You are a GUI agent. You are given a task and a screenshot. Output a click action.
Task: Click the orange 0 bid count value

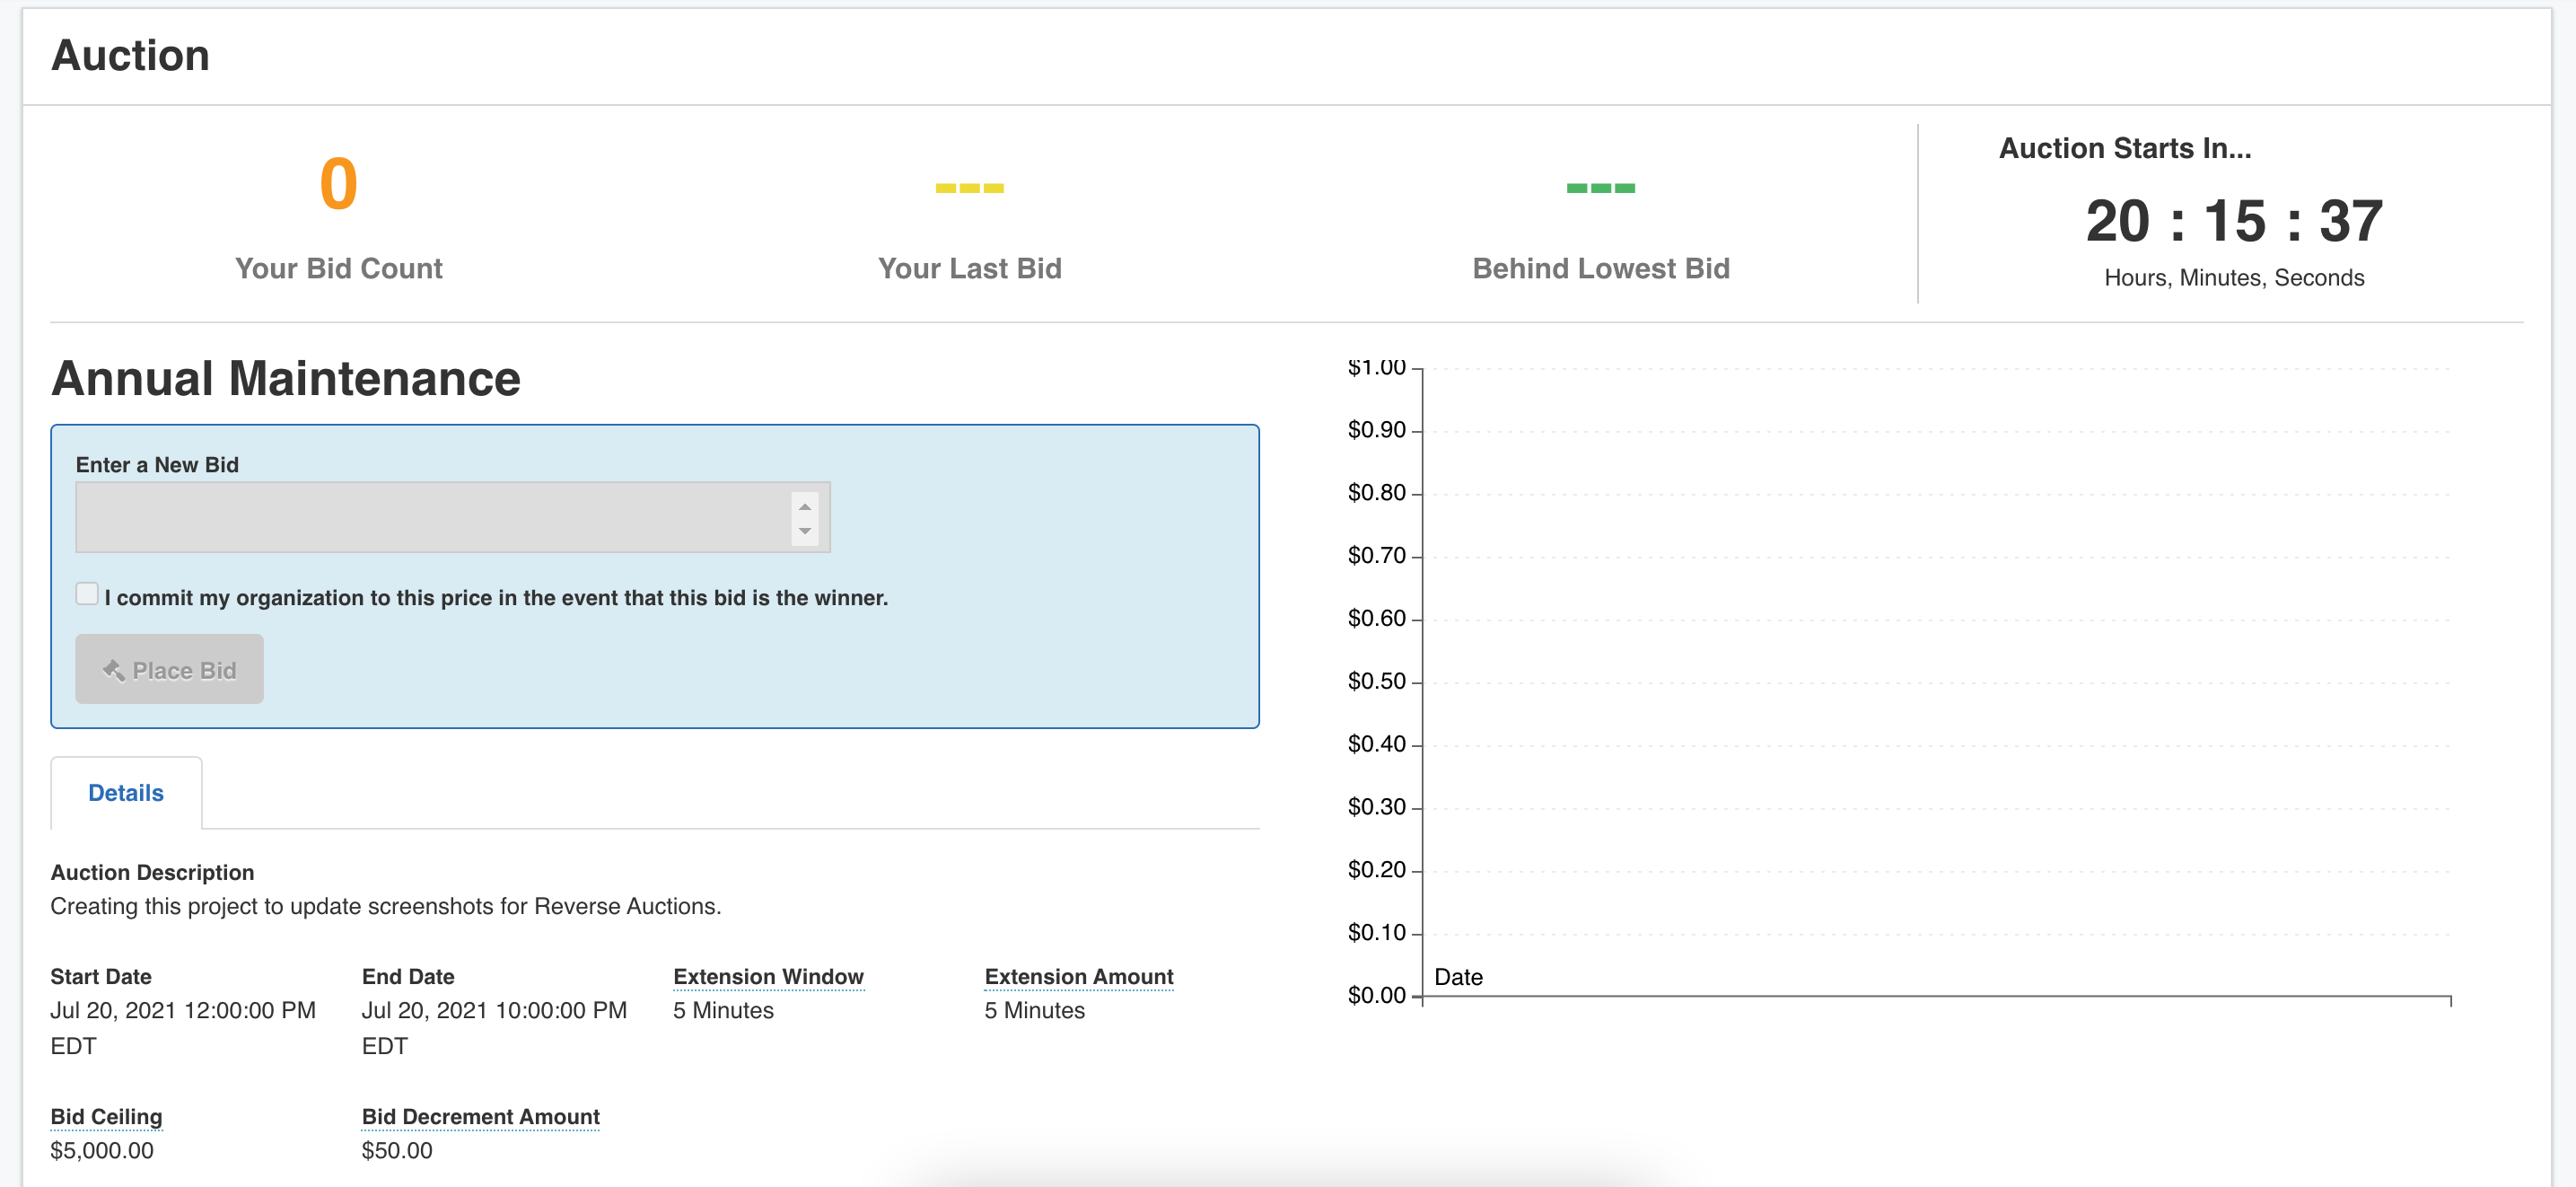(x=338, y=184)
